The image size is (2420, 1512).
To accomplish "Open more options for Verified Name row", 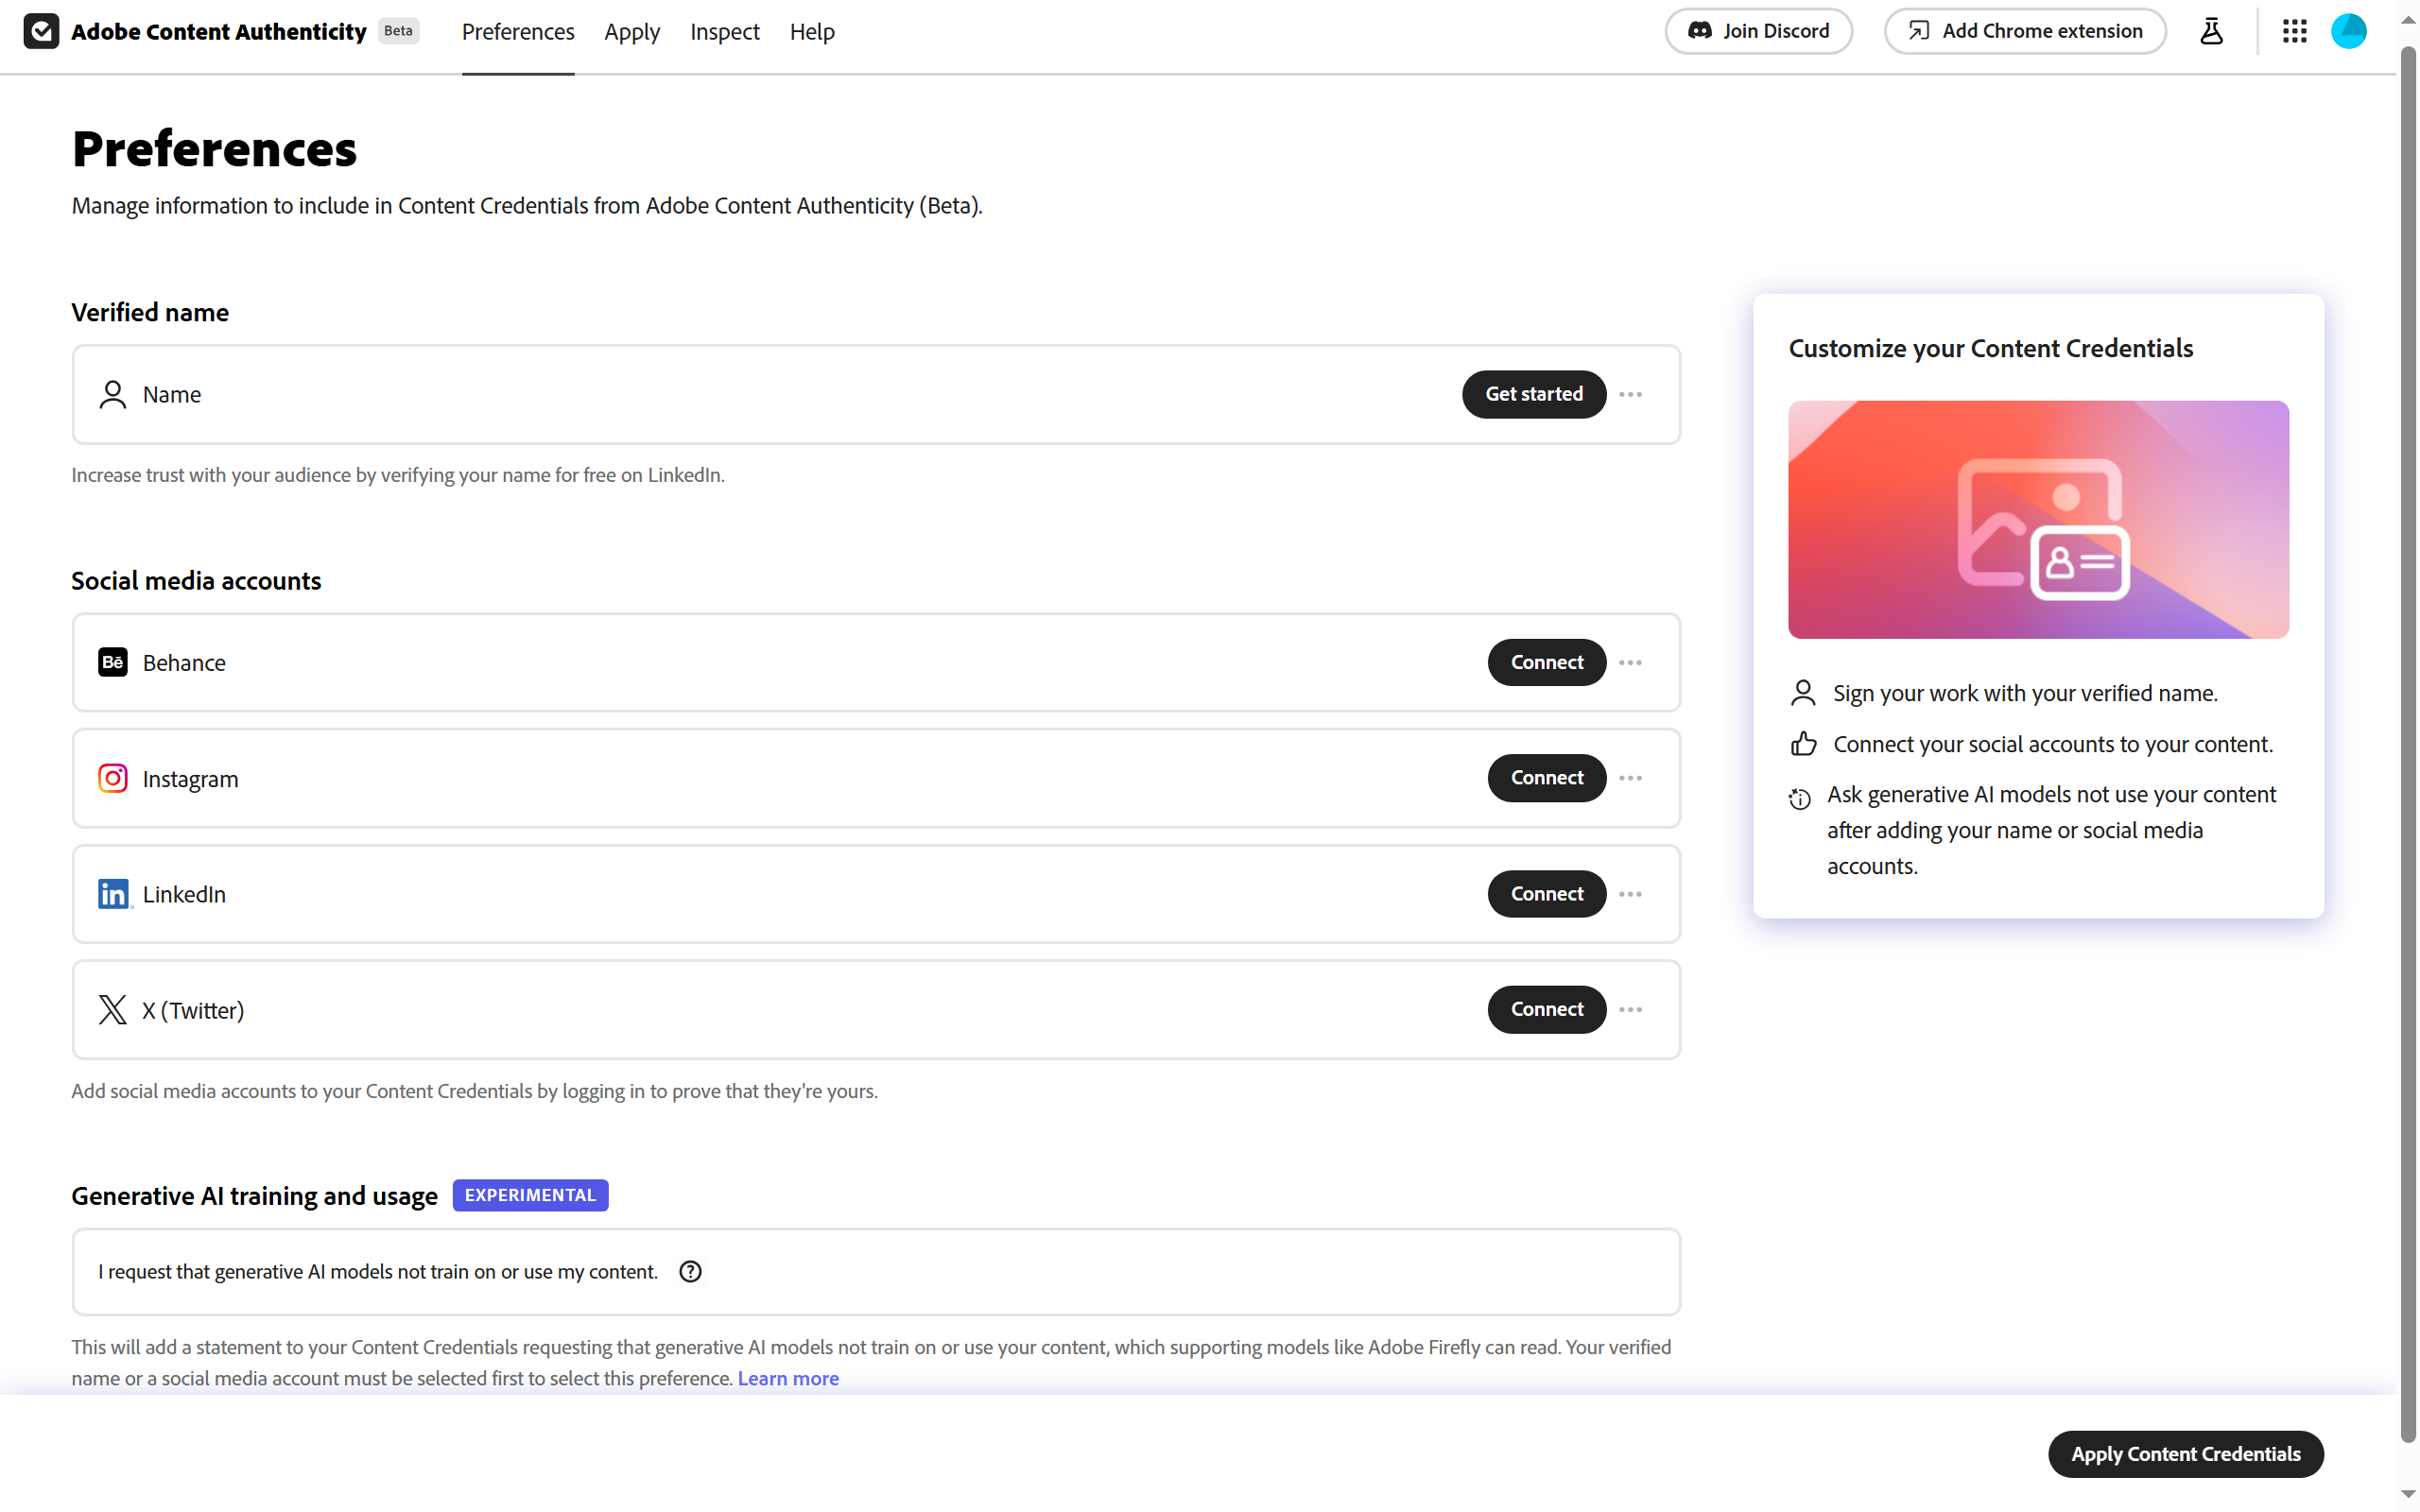I will pyautogui.click(x=1630, y=394).
